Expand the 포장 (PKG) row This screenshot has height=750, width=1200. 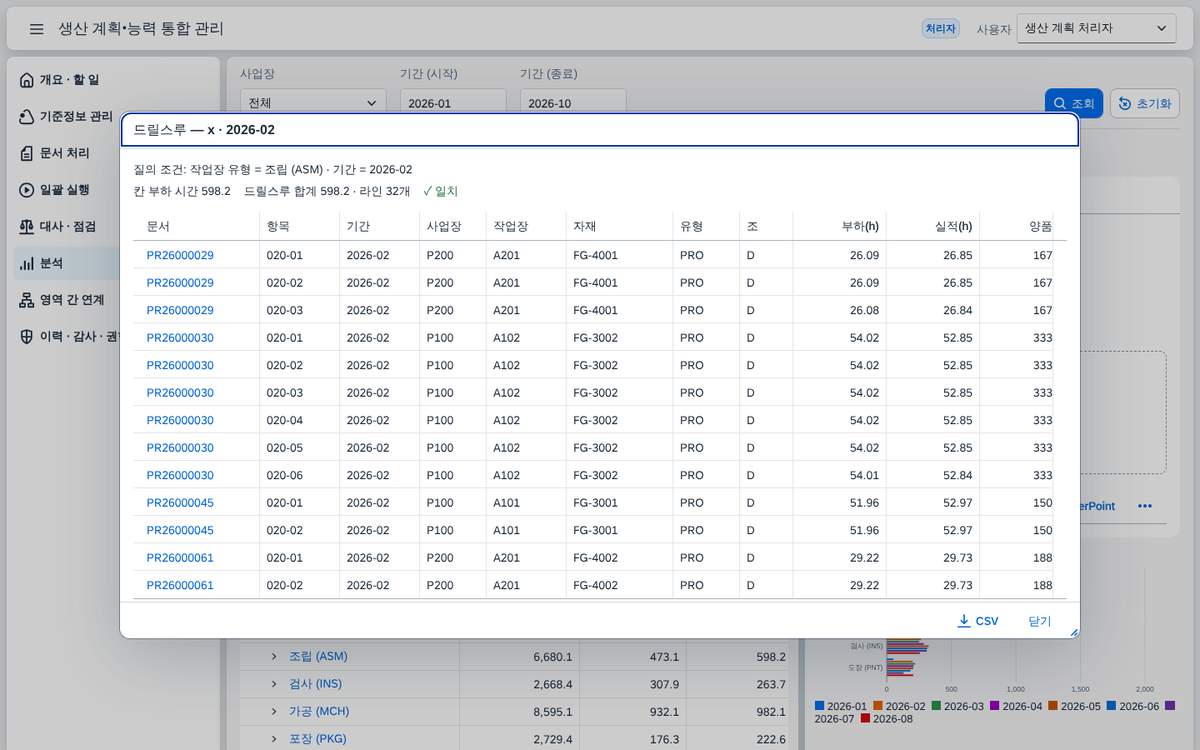[273, 739]
